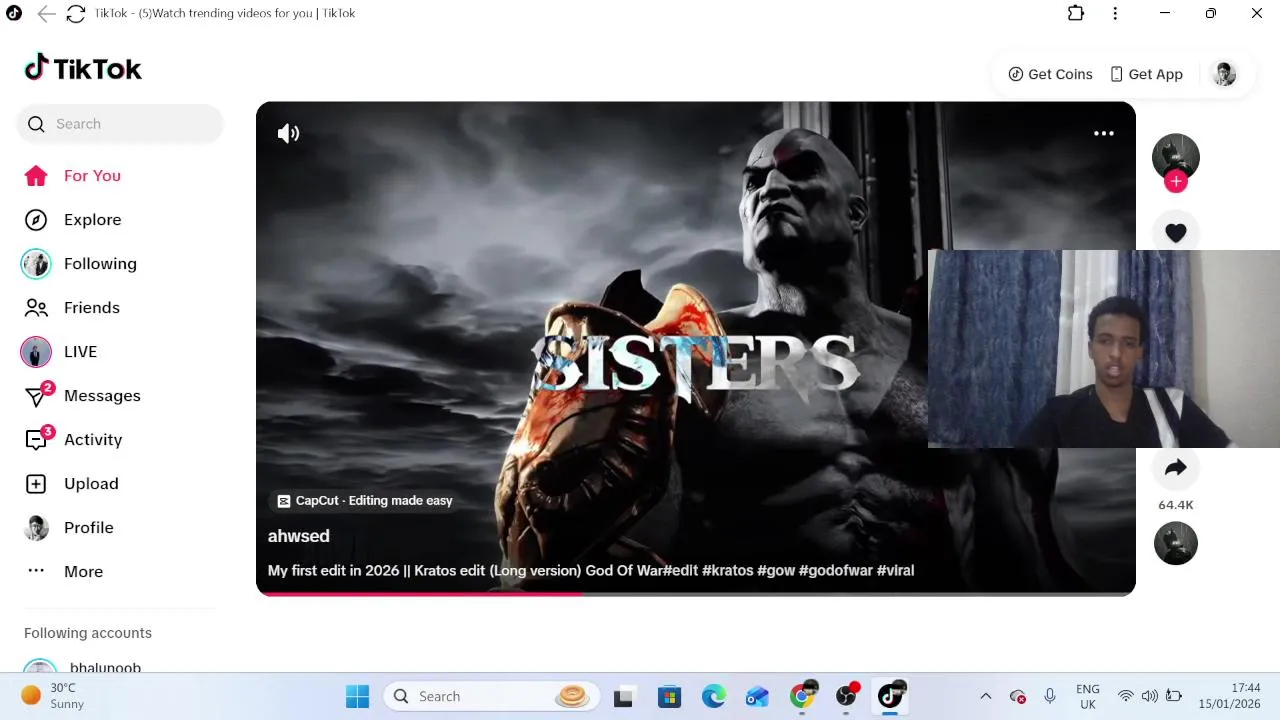Click the 64.4K share count

click(x=1176, y=505)
